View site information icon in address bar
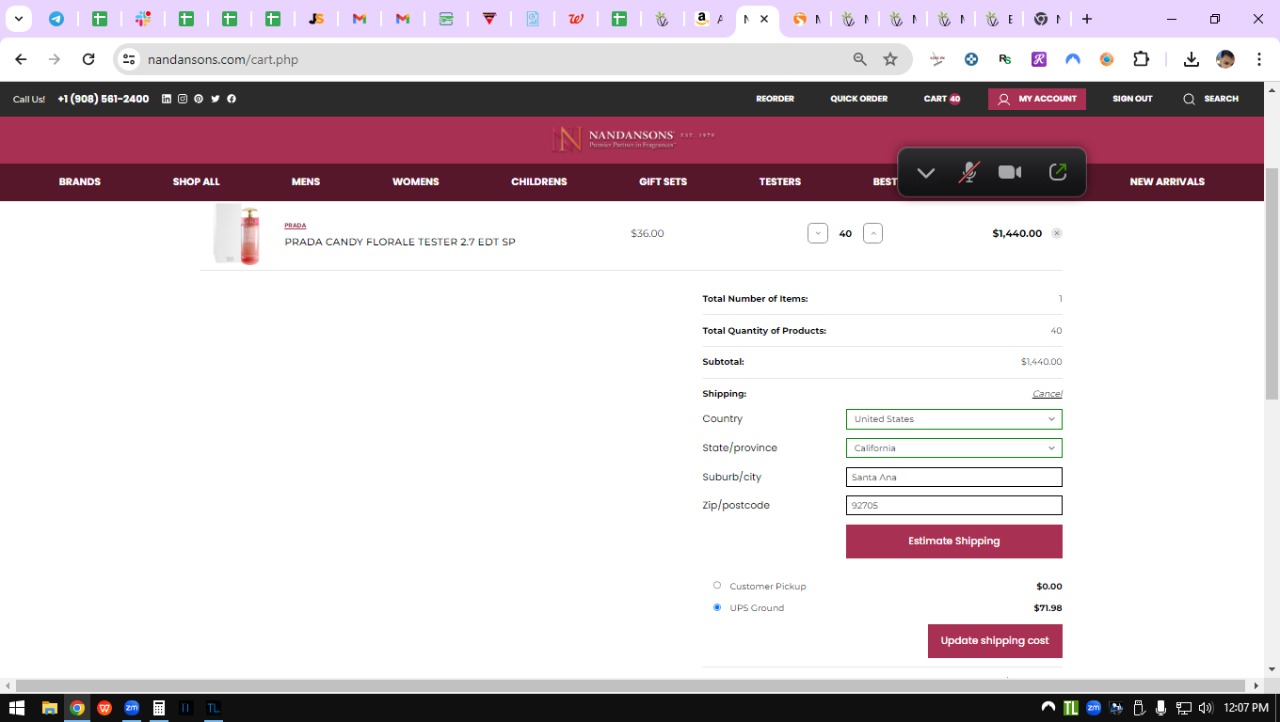The image size is (1280, 722). (128, 60)
